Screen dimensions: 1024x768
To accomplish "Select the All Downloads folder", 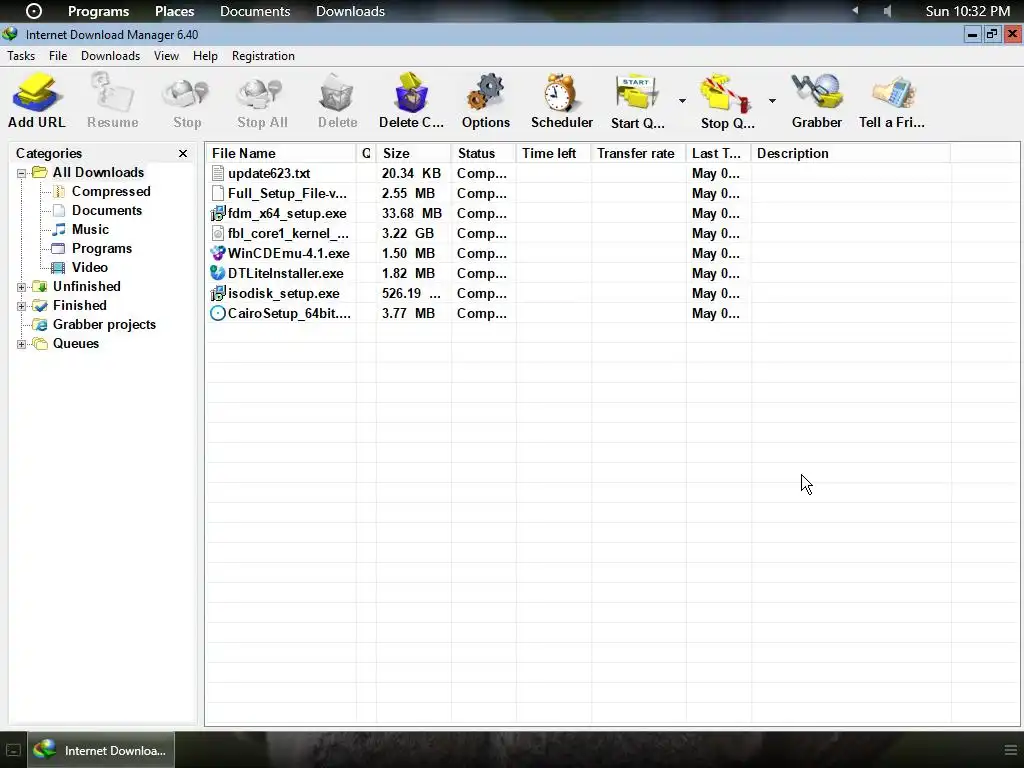I will [98, 172].
